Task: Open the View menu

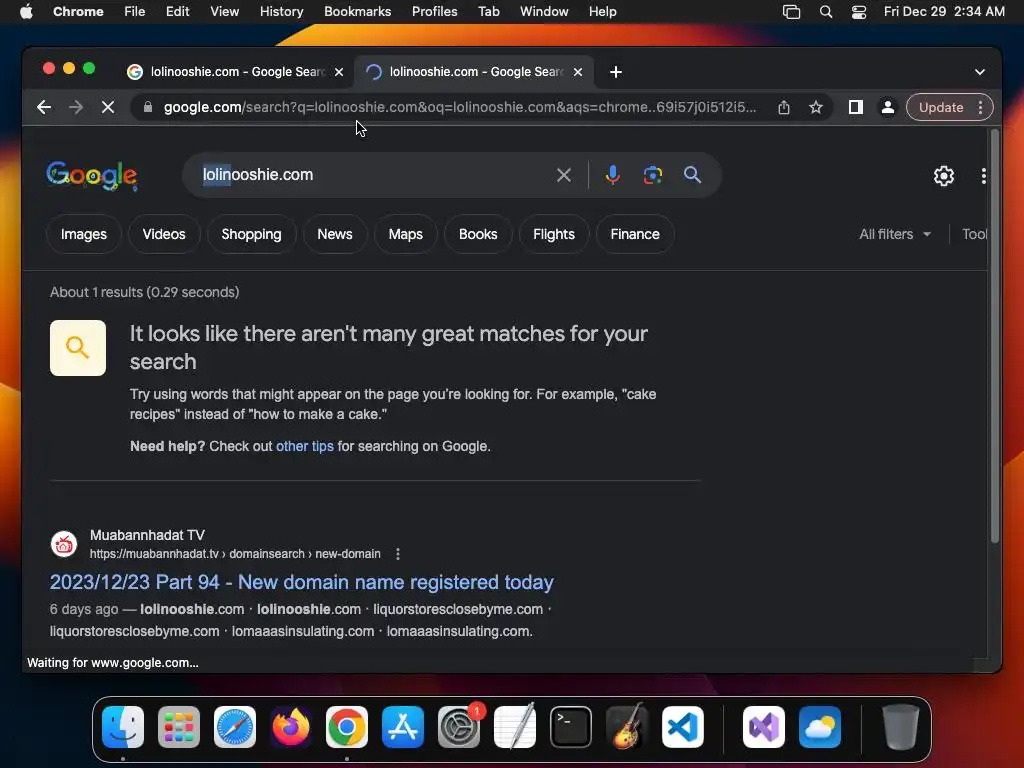Action: pyautogui.click(x=225, y=12)
